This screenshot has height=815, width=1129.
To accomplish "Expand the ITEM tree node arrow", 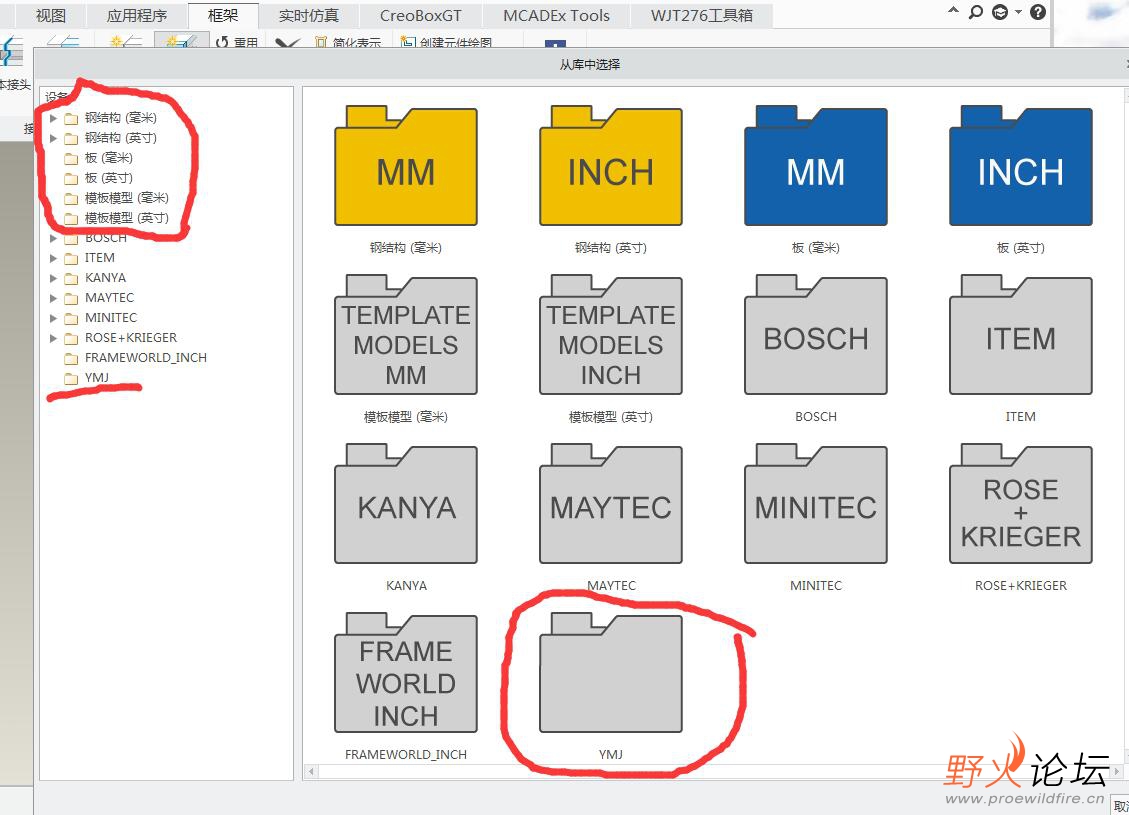I will [x=53, y=258].
